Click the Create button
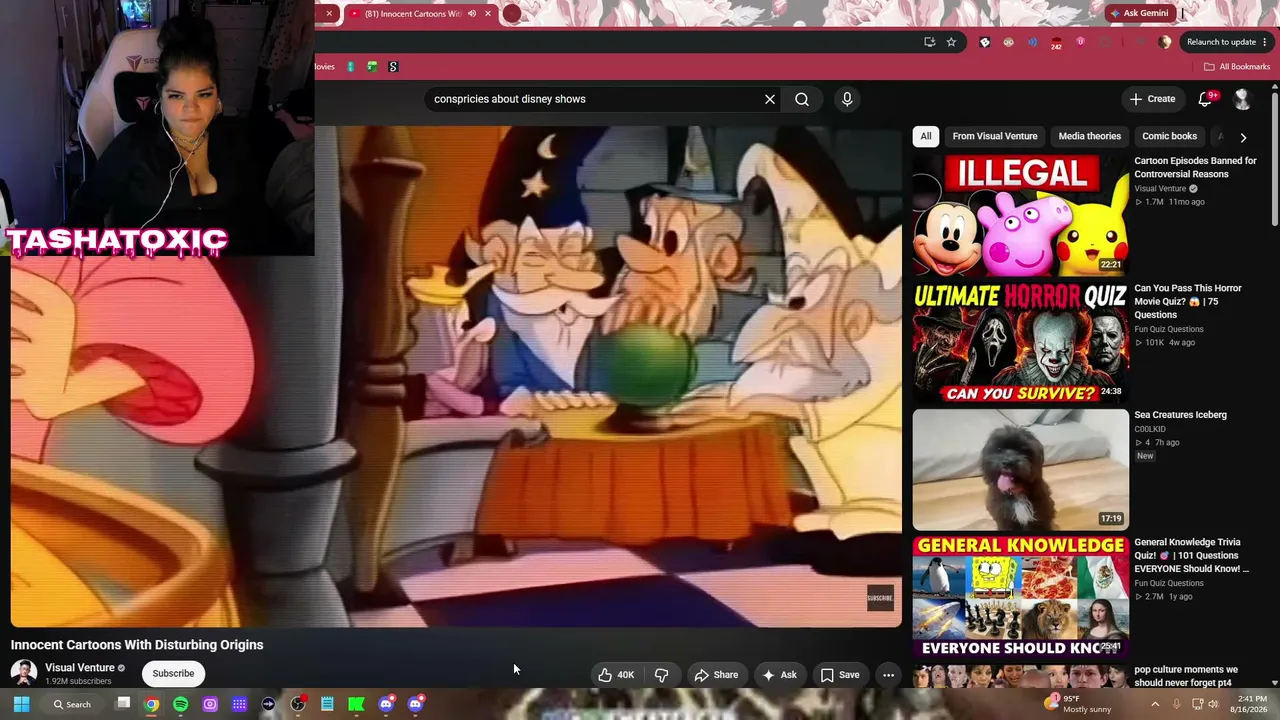 point(1152,99)
